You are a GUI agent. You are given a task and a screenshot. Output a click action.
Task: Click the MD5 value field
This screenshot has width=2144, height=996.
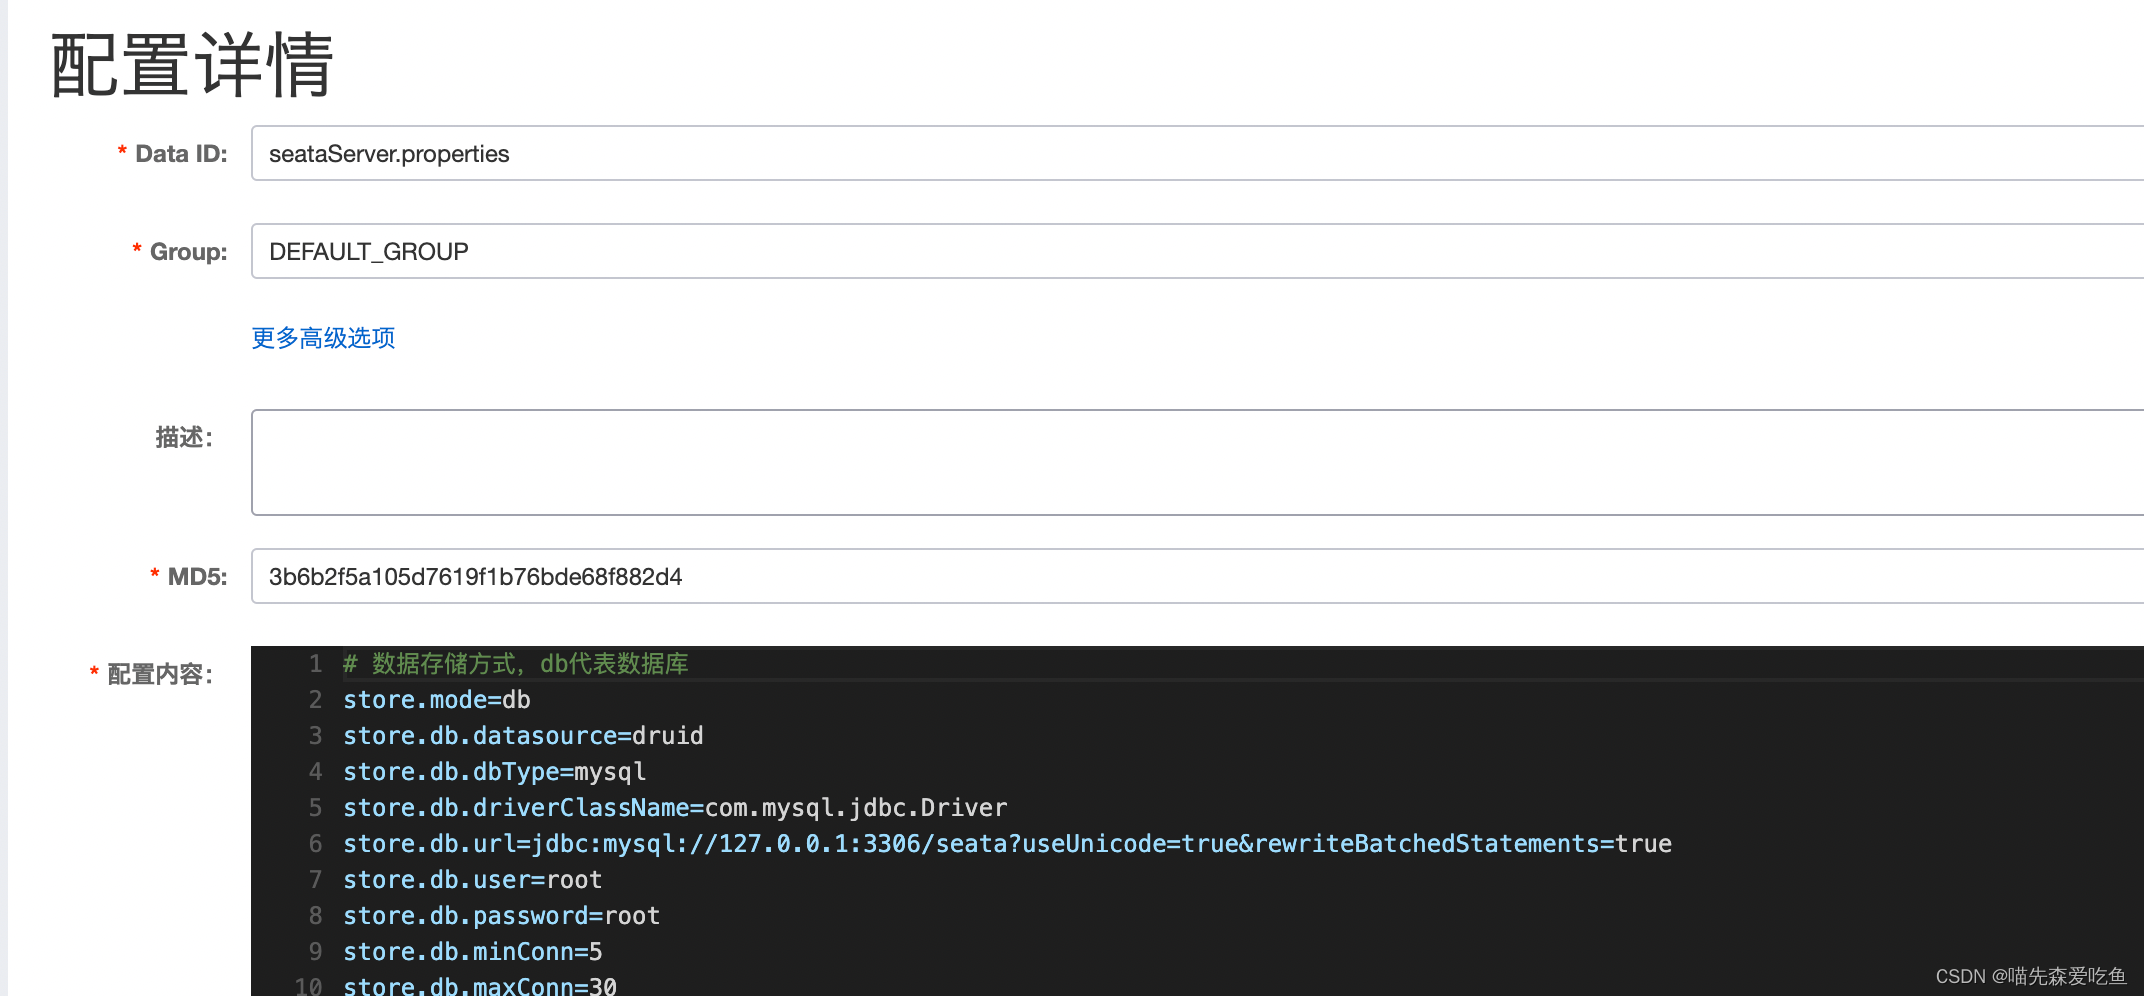(x=1197, y=576)
